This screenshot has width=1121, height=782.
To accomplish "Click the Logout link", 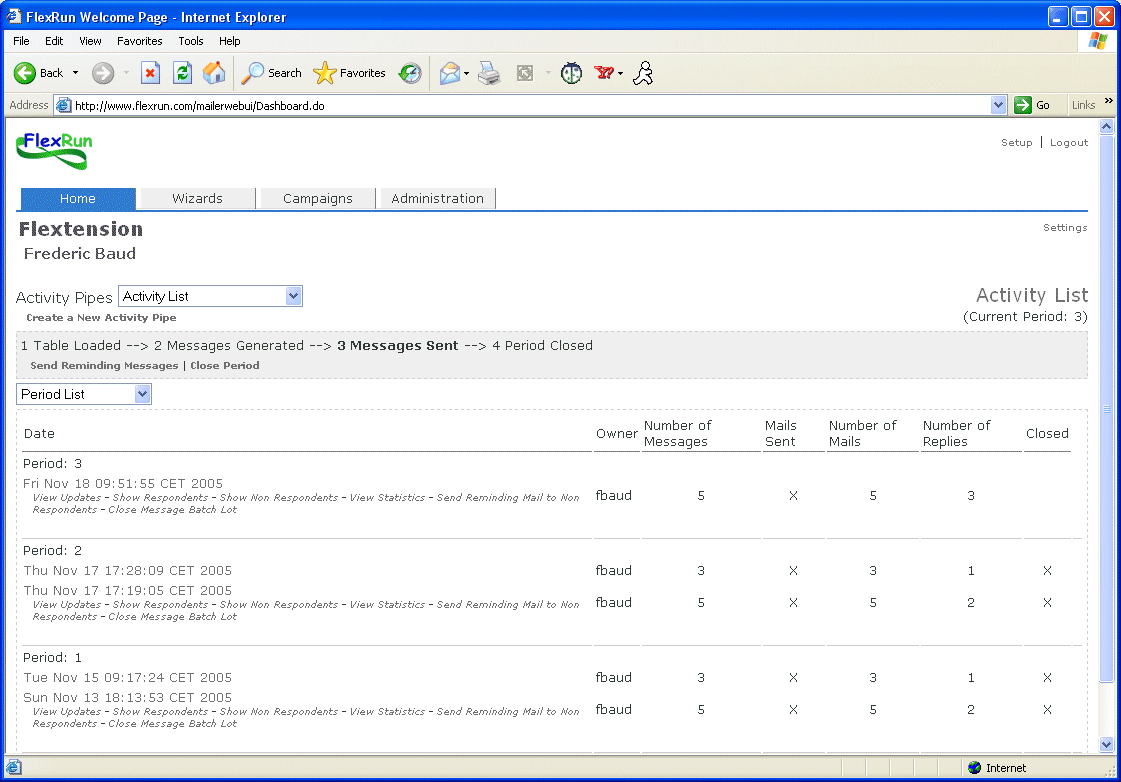I will [x=1069, y=143].
